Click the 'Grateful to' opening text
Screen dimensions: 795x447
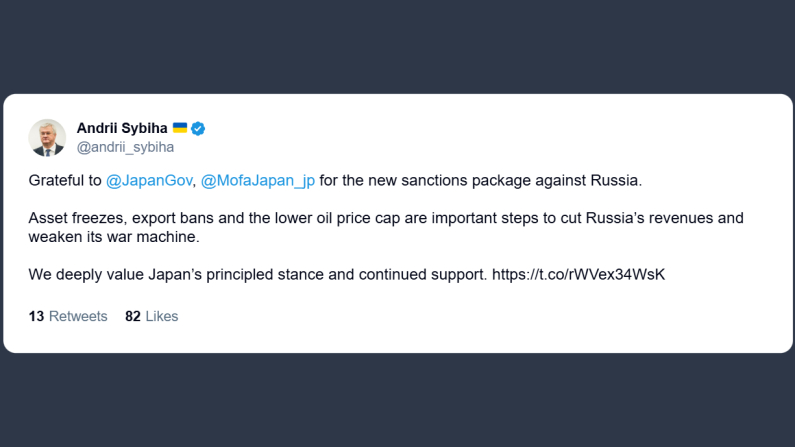click(65, 180)
